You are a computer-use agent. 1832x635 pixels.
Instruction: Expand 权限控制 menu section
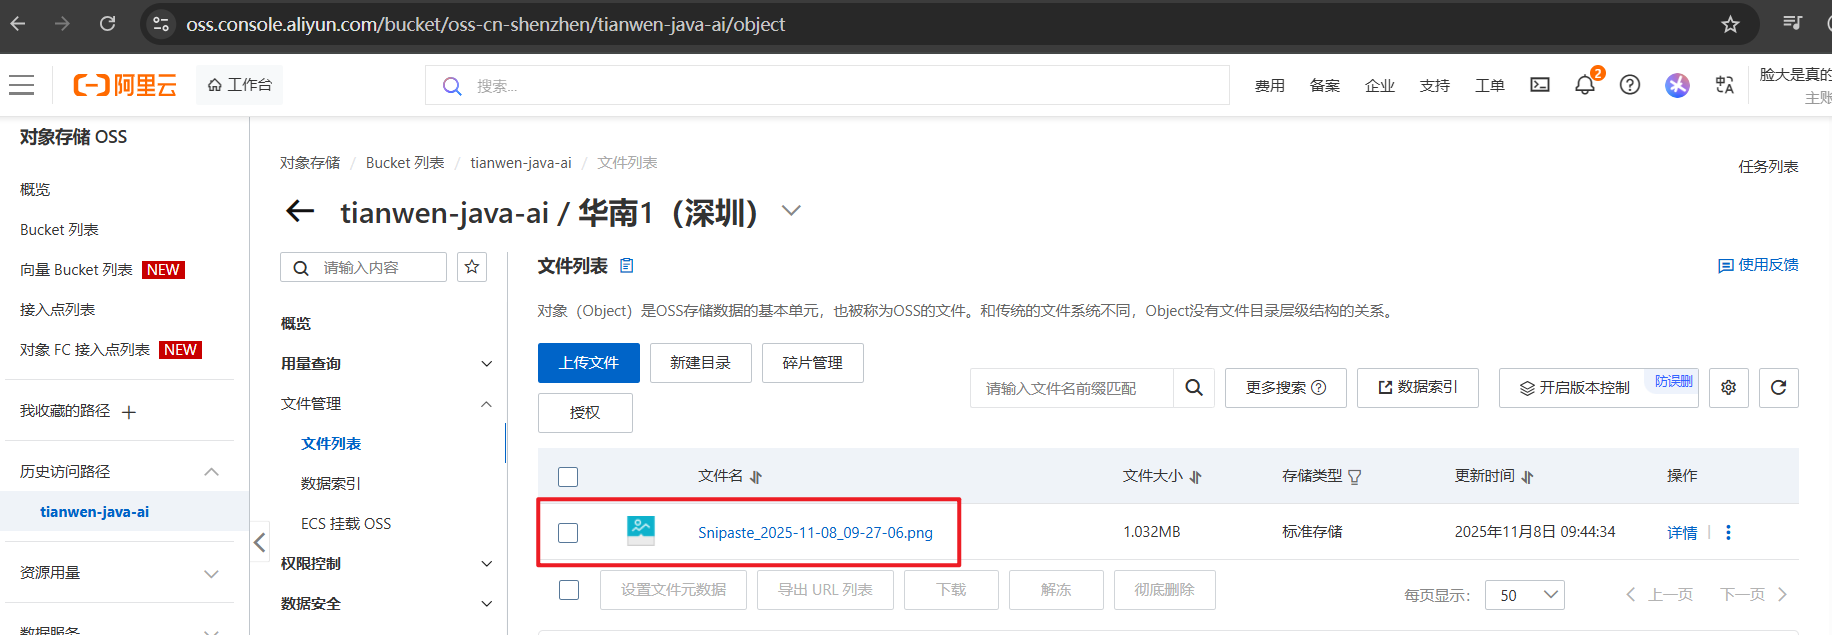tap(486, 564)
